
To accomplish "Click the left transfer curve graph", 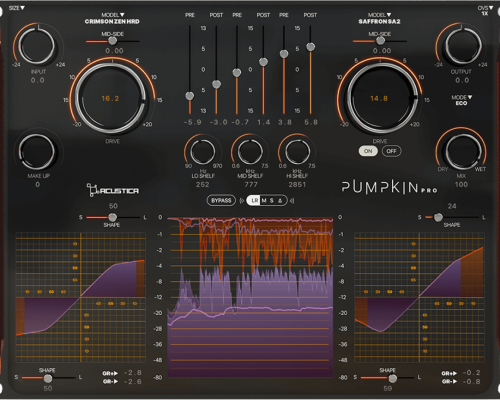I will pyautogui.click(x=81, y=297).
